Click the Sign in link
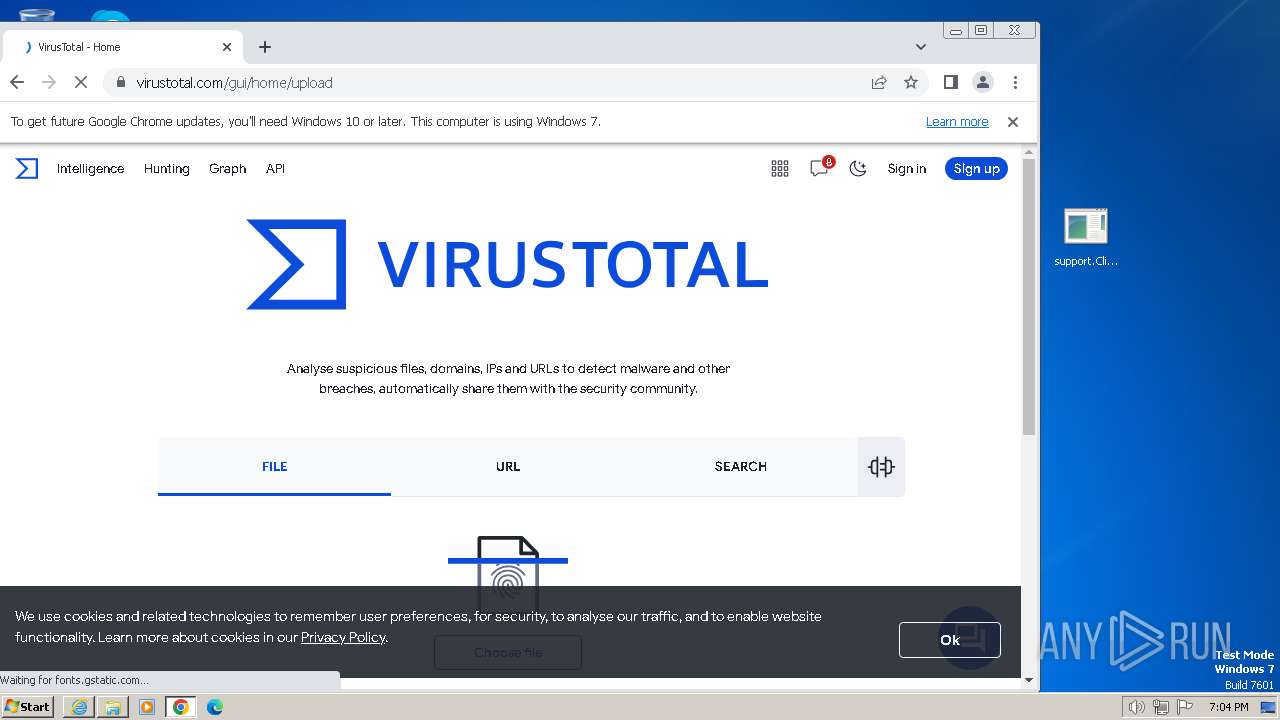 click(x=907, y=169)
